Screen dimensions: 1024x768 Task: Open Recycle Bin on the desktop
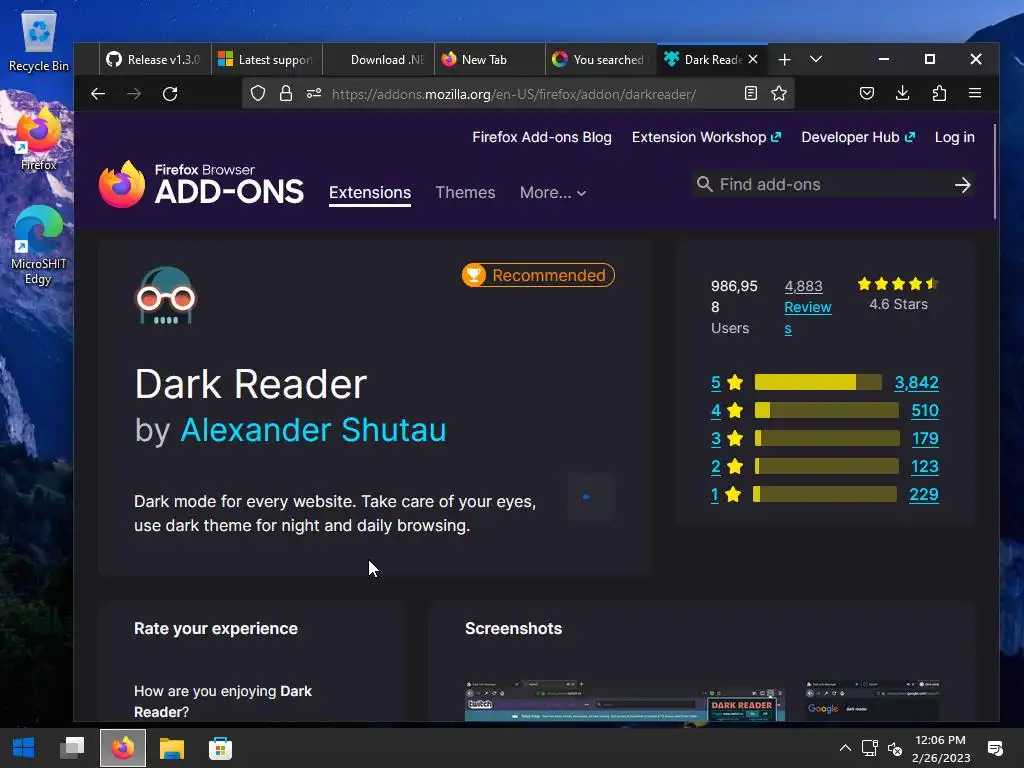[x=39, y=41]
